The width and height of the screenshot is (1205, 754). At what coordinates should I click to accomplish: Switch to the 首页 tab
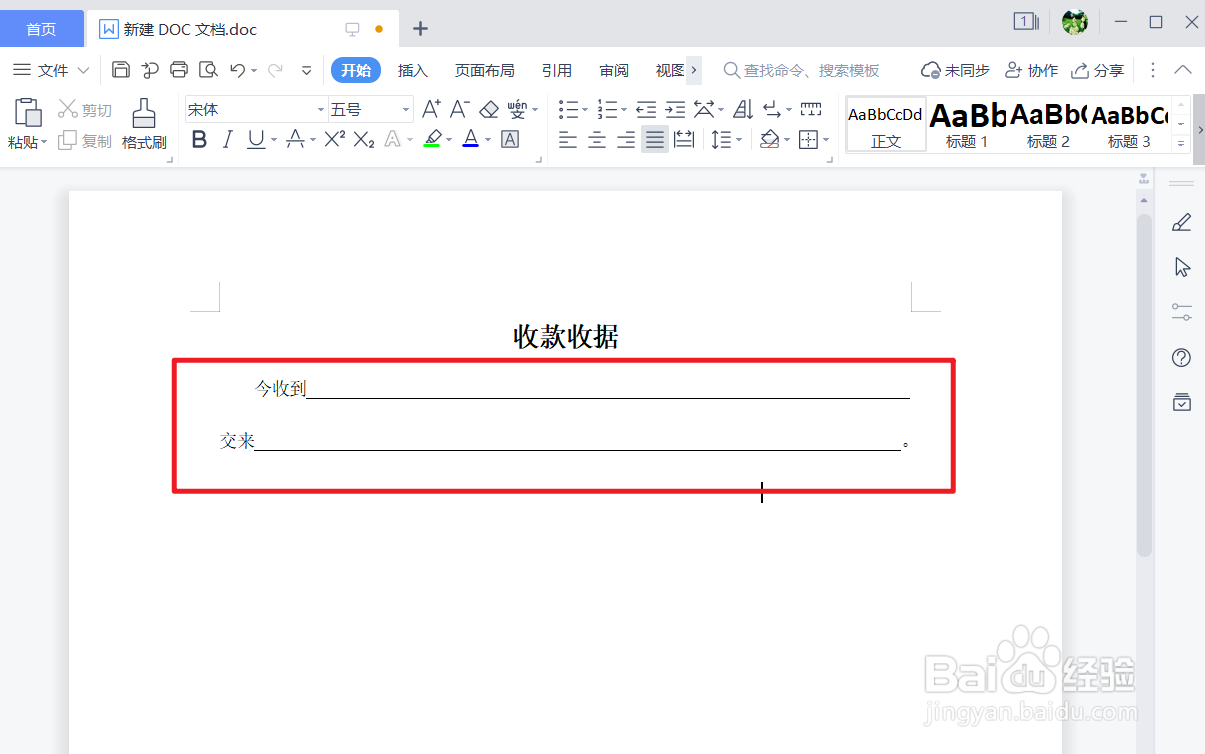(41, 29)
